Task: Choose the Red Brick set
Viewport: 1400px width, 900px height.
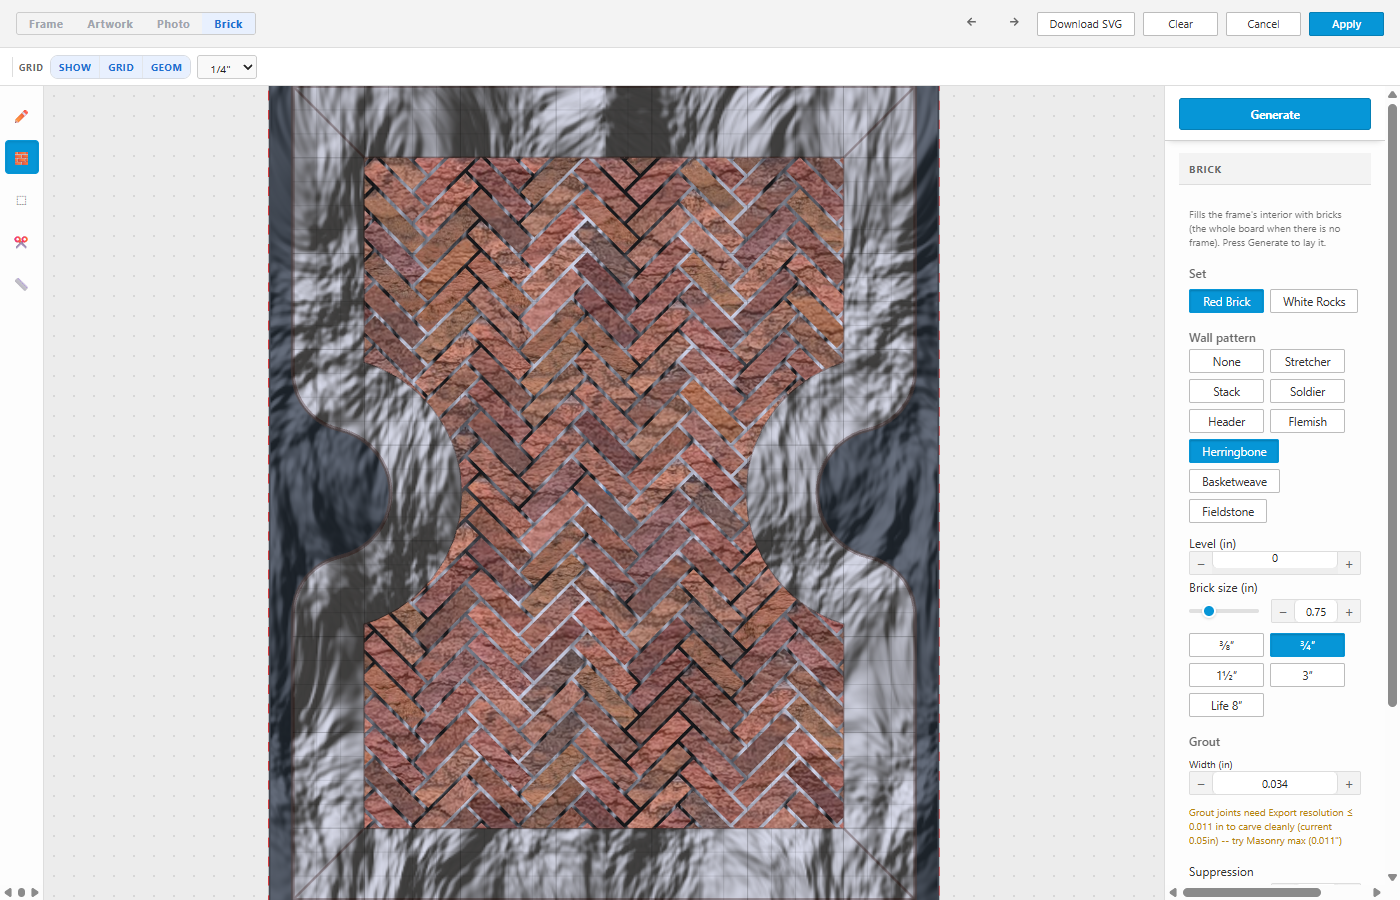Action: tap(1226, 302)
